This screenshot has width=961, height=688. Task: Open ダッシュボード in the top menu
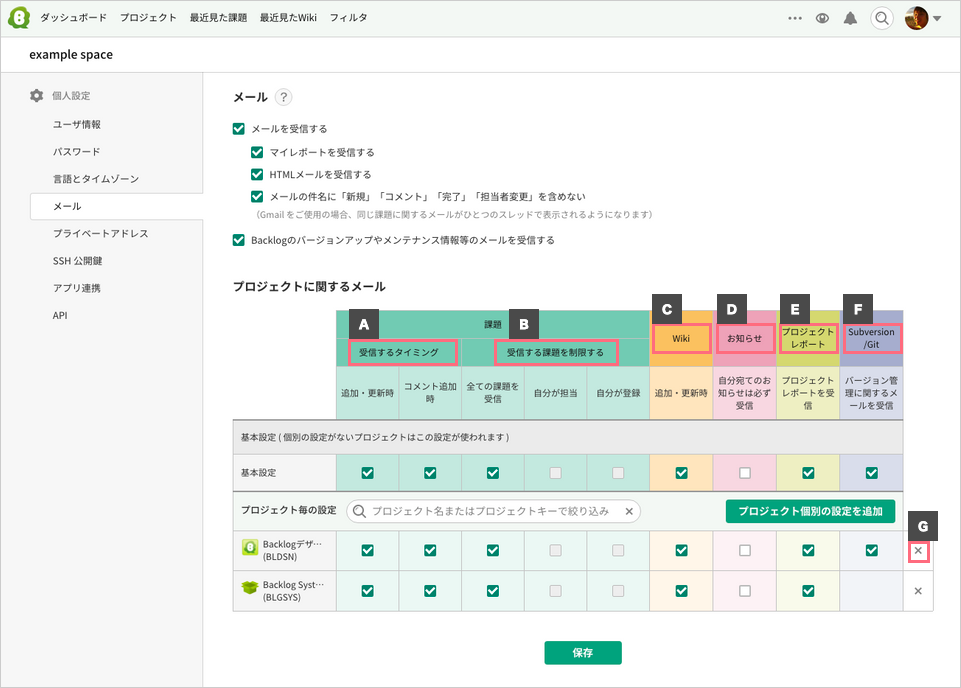click(x=74, y=18)
